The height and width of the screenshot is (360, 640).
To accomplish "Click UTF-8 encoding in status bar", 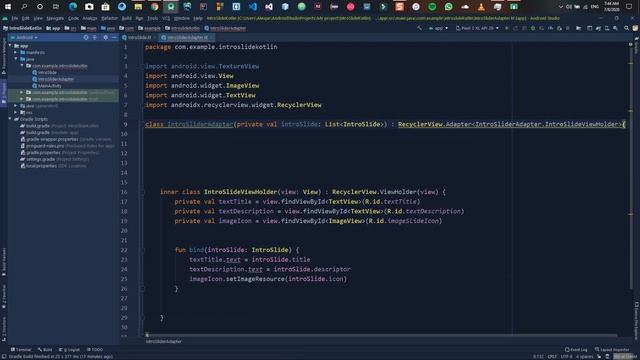I will click(567, 357).
